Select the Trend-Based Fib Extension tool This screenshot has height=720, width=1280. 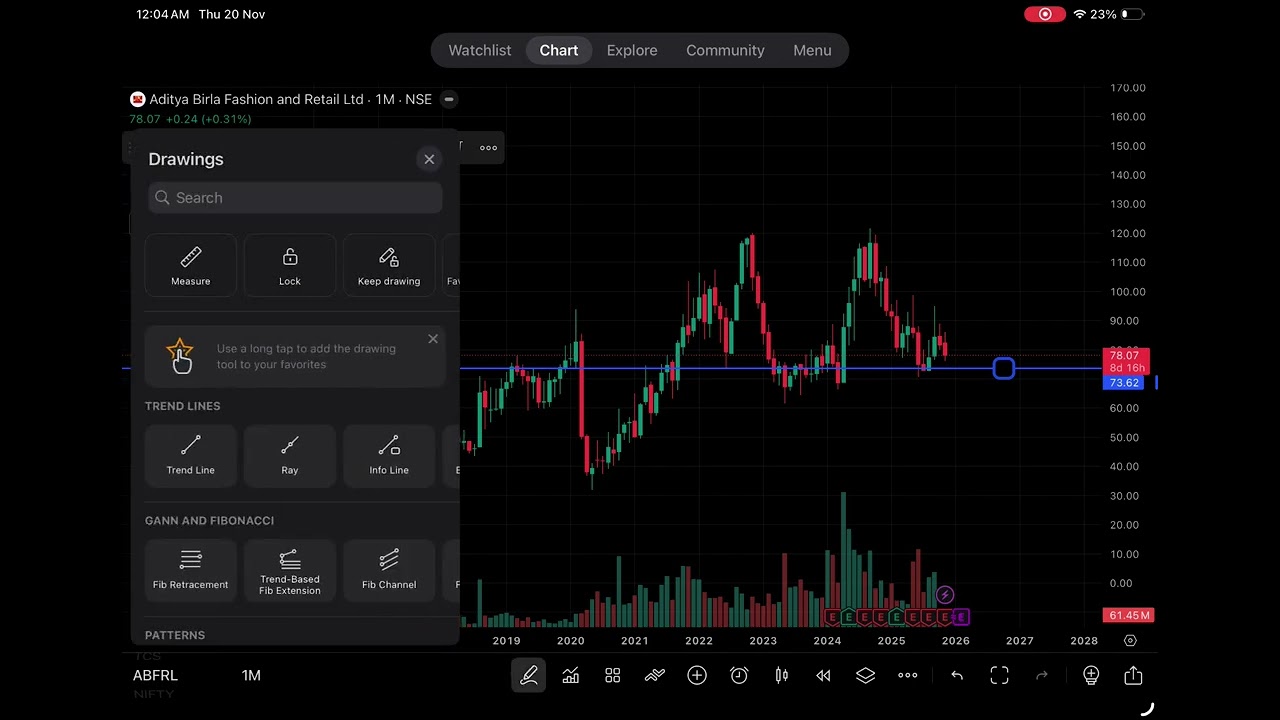click(x=290, y=570)
